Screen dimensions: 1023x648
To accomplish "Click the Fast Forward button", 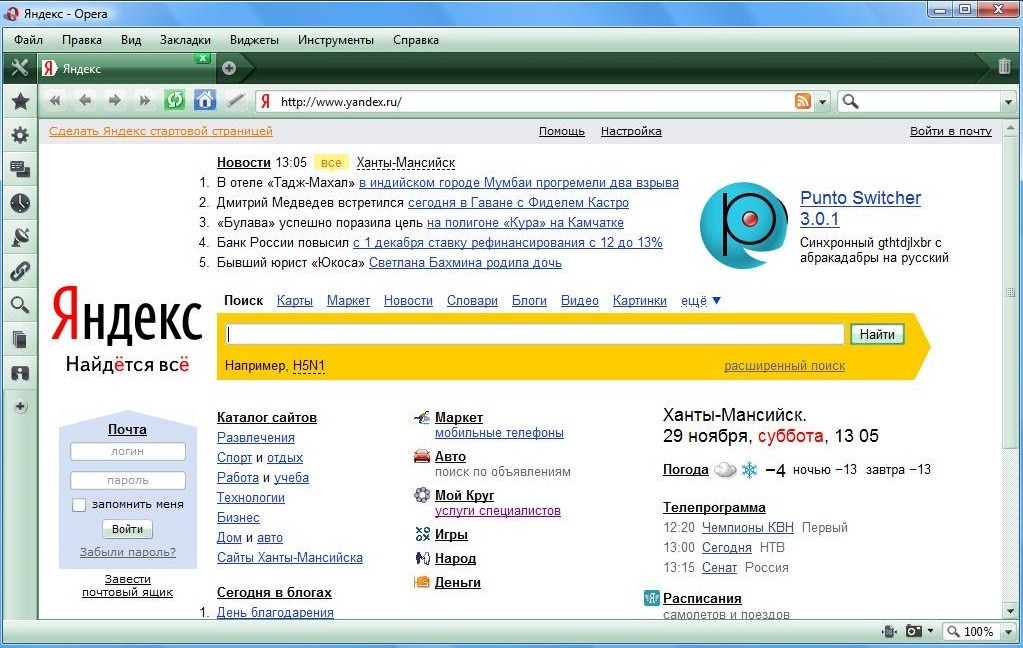I will (144, 100).
